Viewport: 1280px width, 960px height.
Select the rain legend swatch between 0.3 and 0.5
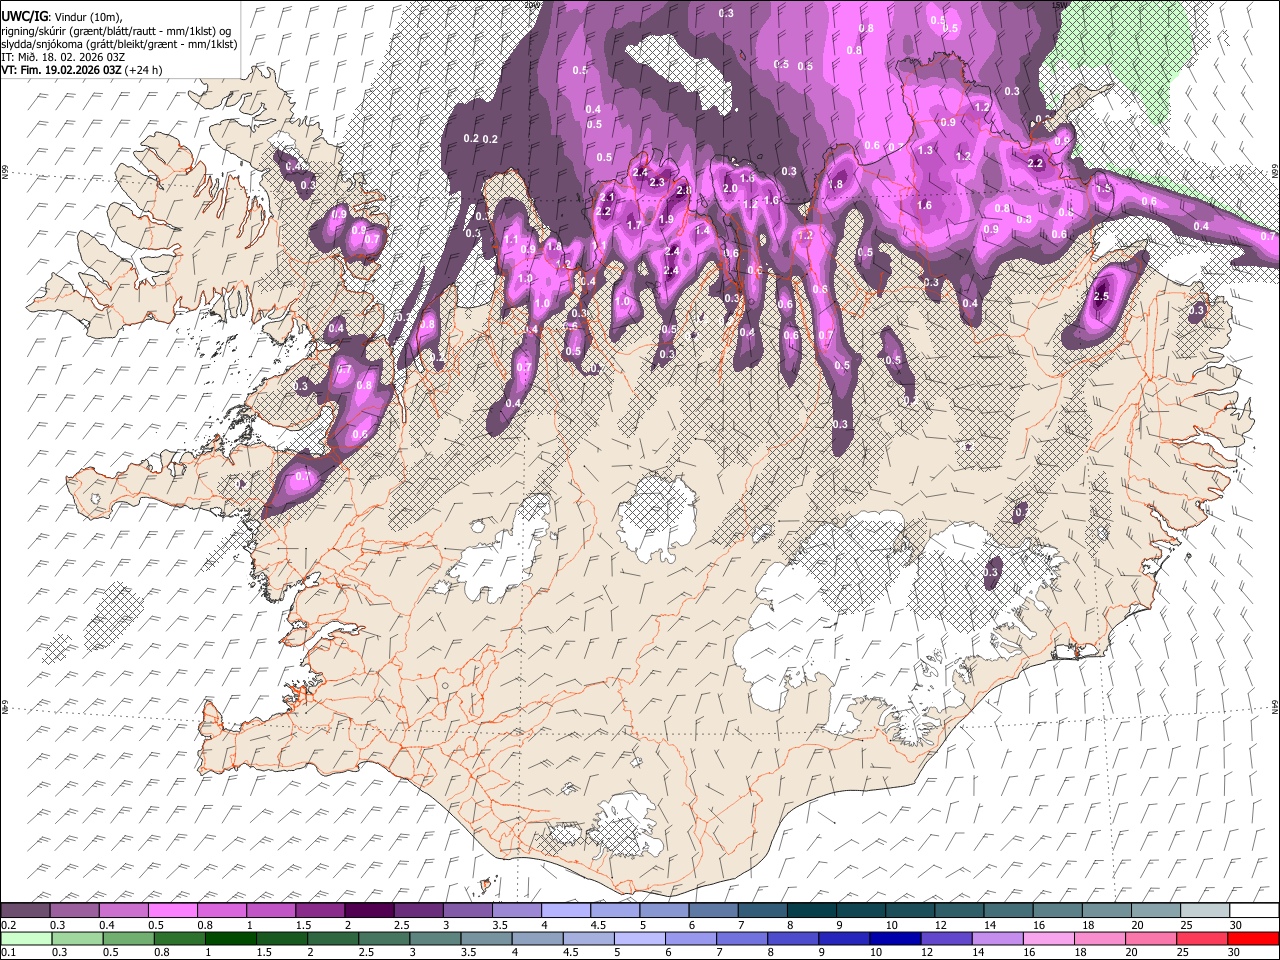tap(78, 938)
